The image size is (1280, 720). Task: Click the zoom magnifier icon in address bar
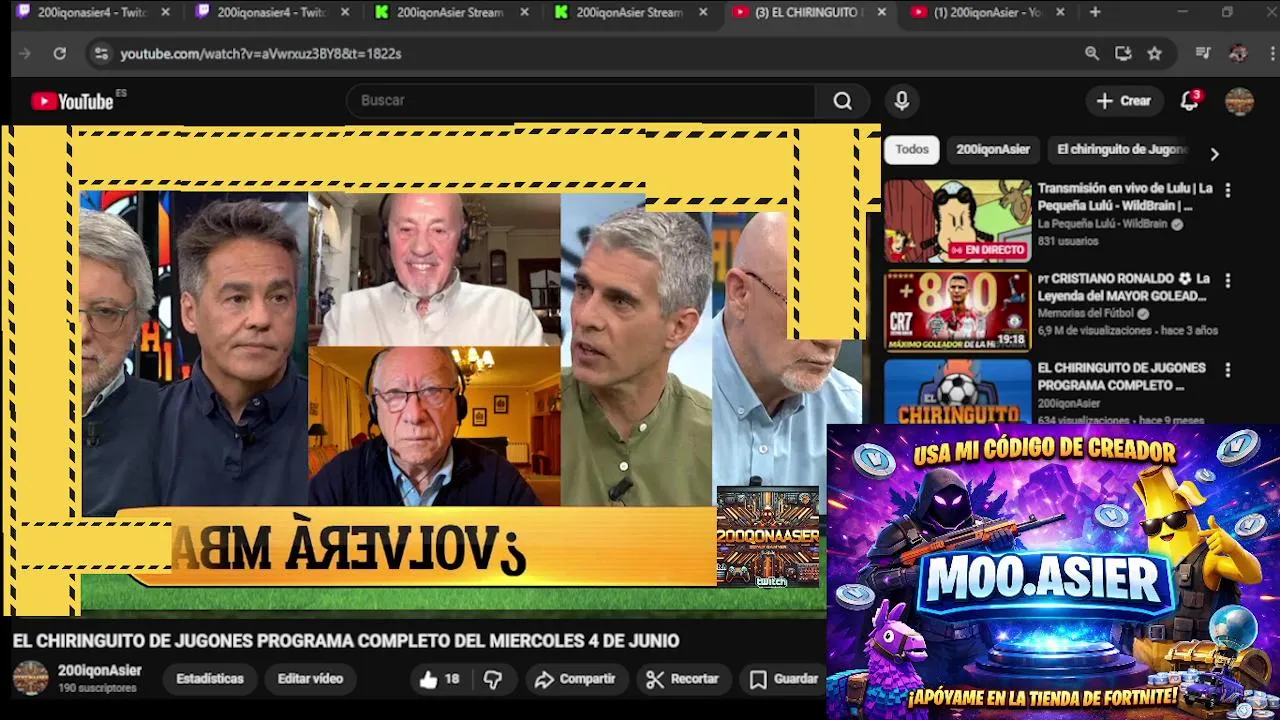(1092, 53)
